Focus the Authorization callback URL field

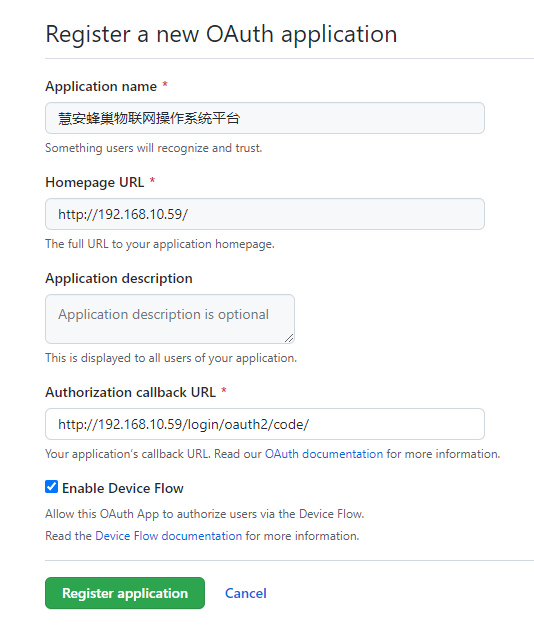pos(265,424)
